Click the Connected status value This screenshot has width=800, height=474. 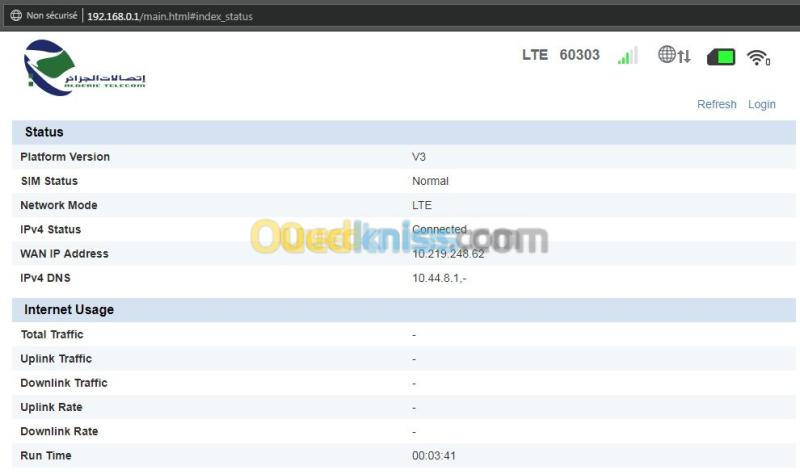point(439,230)
